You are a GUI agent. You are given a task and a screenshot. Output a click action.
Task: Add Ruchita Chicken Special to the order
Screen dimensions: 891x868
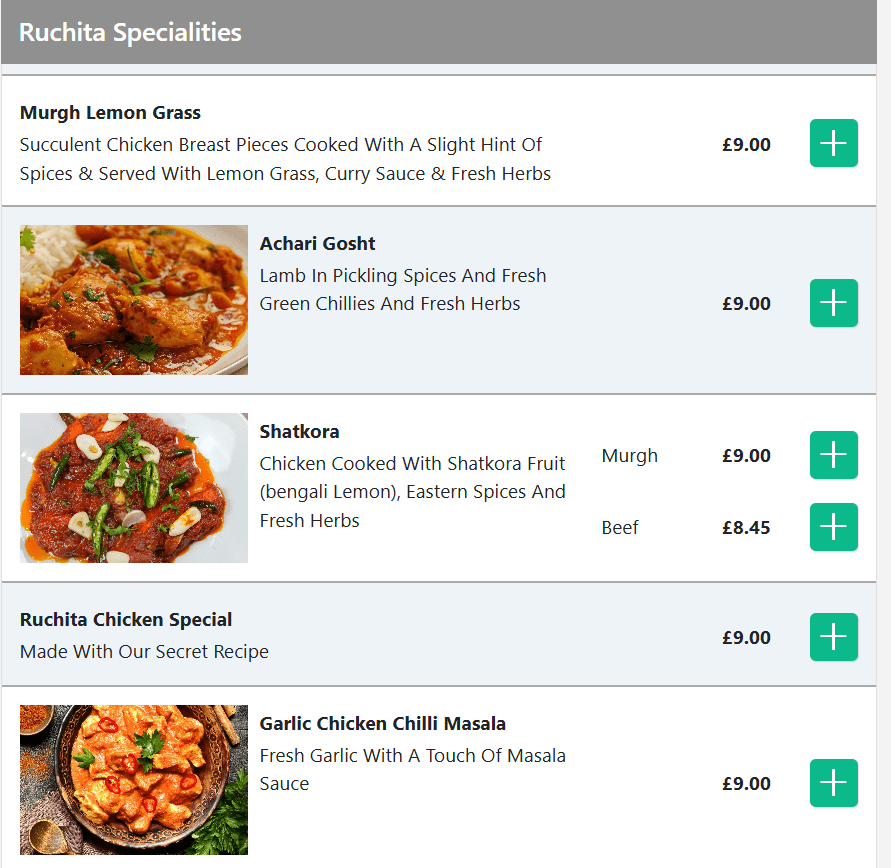coord(833,637)
